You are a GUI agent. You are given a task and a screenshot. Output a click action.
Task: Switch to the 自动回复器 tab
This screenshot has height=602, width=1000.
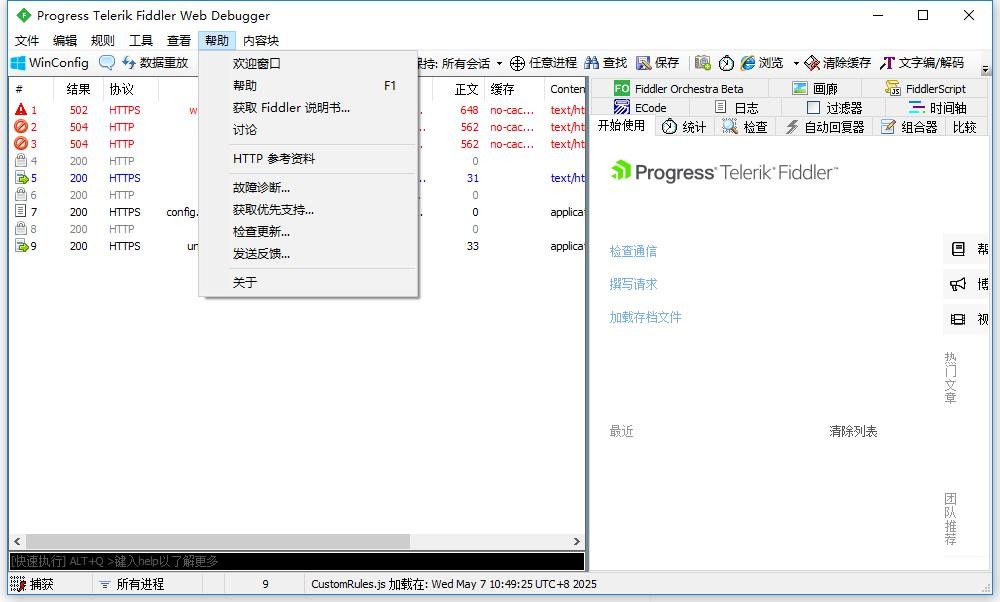click(x=825, y=127)
